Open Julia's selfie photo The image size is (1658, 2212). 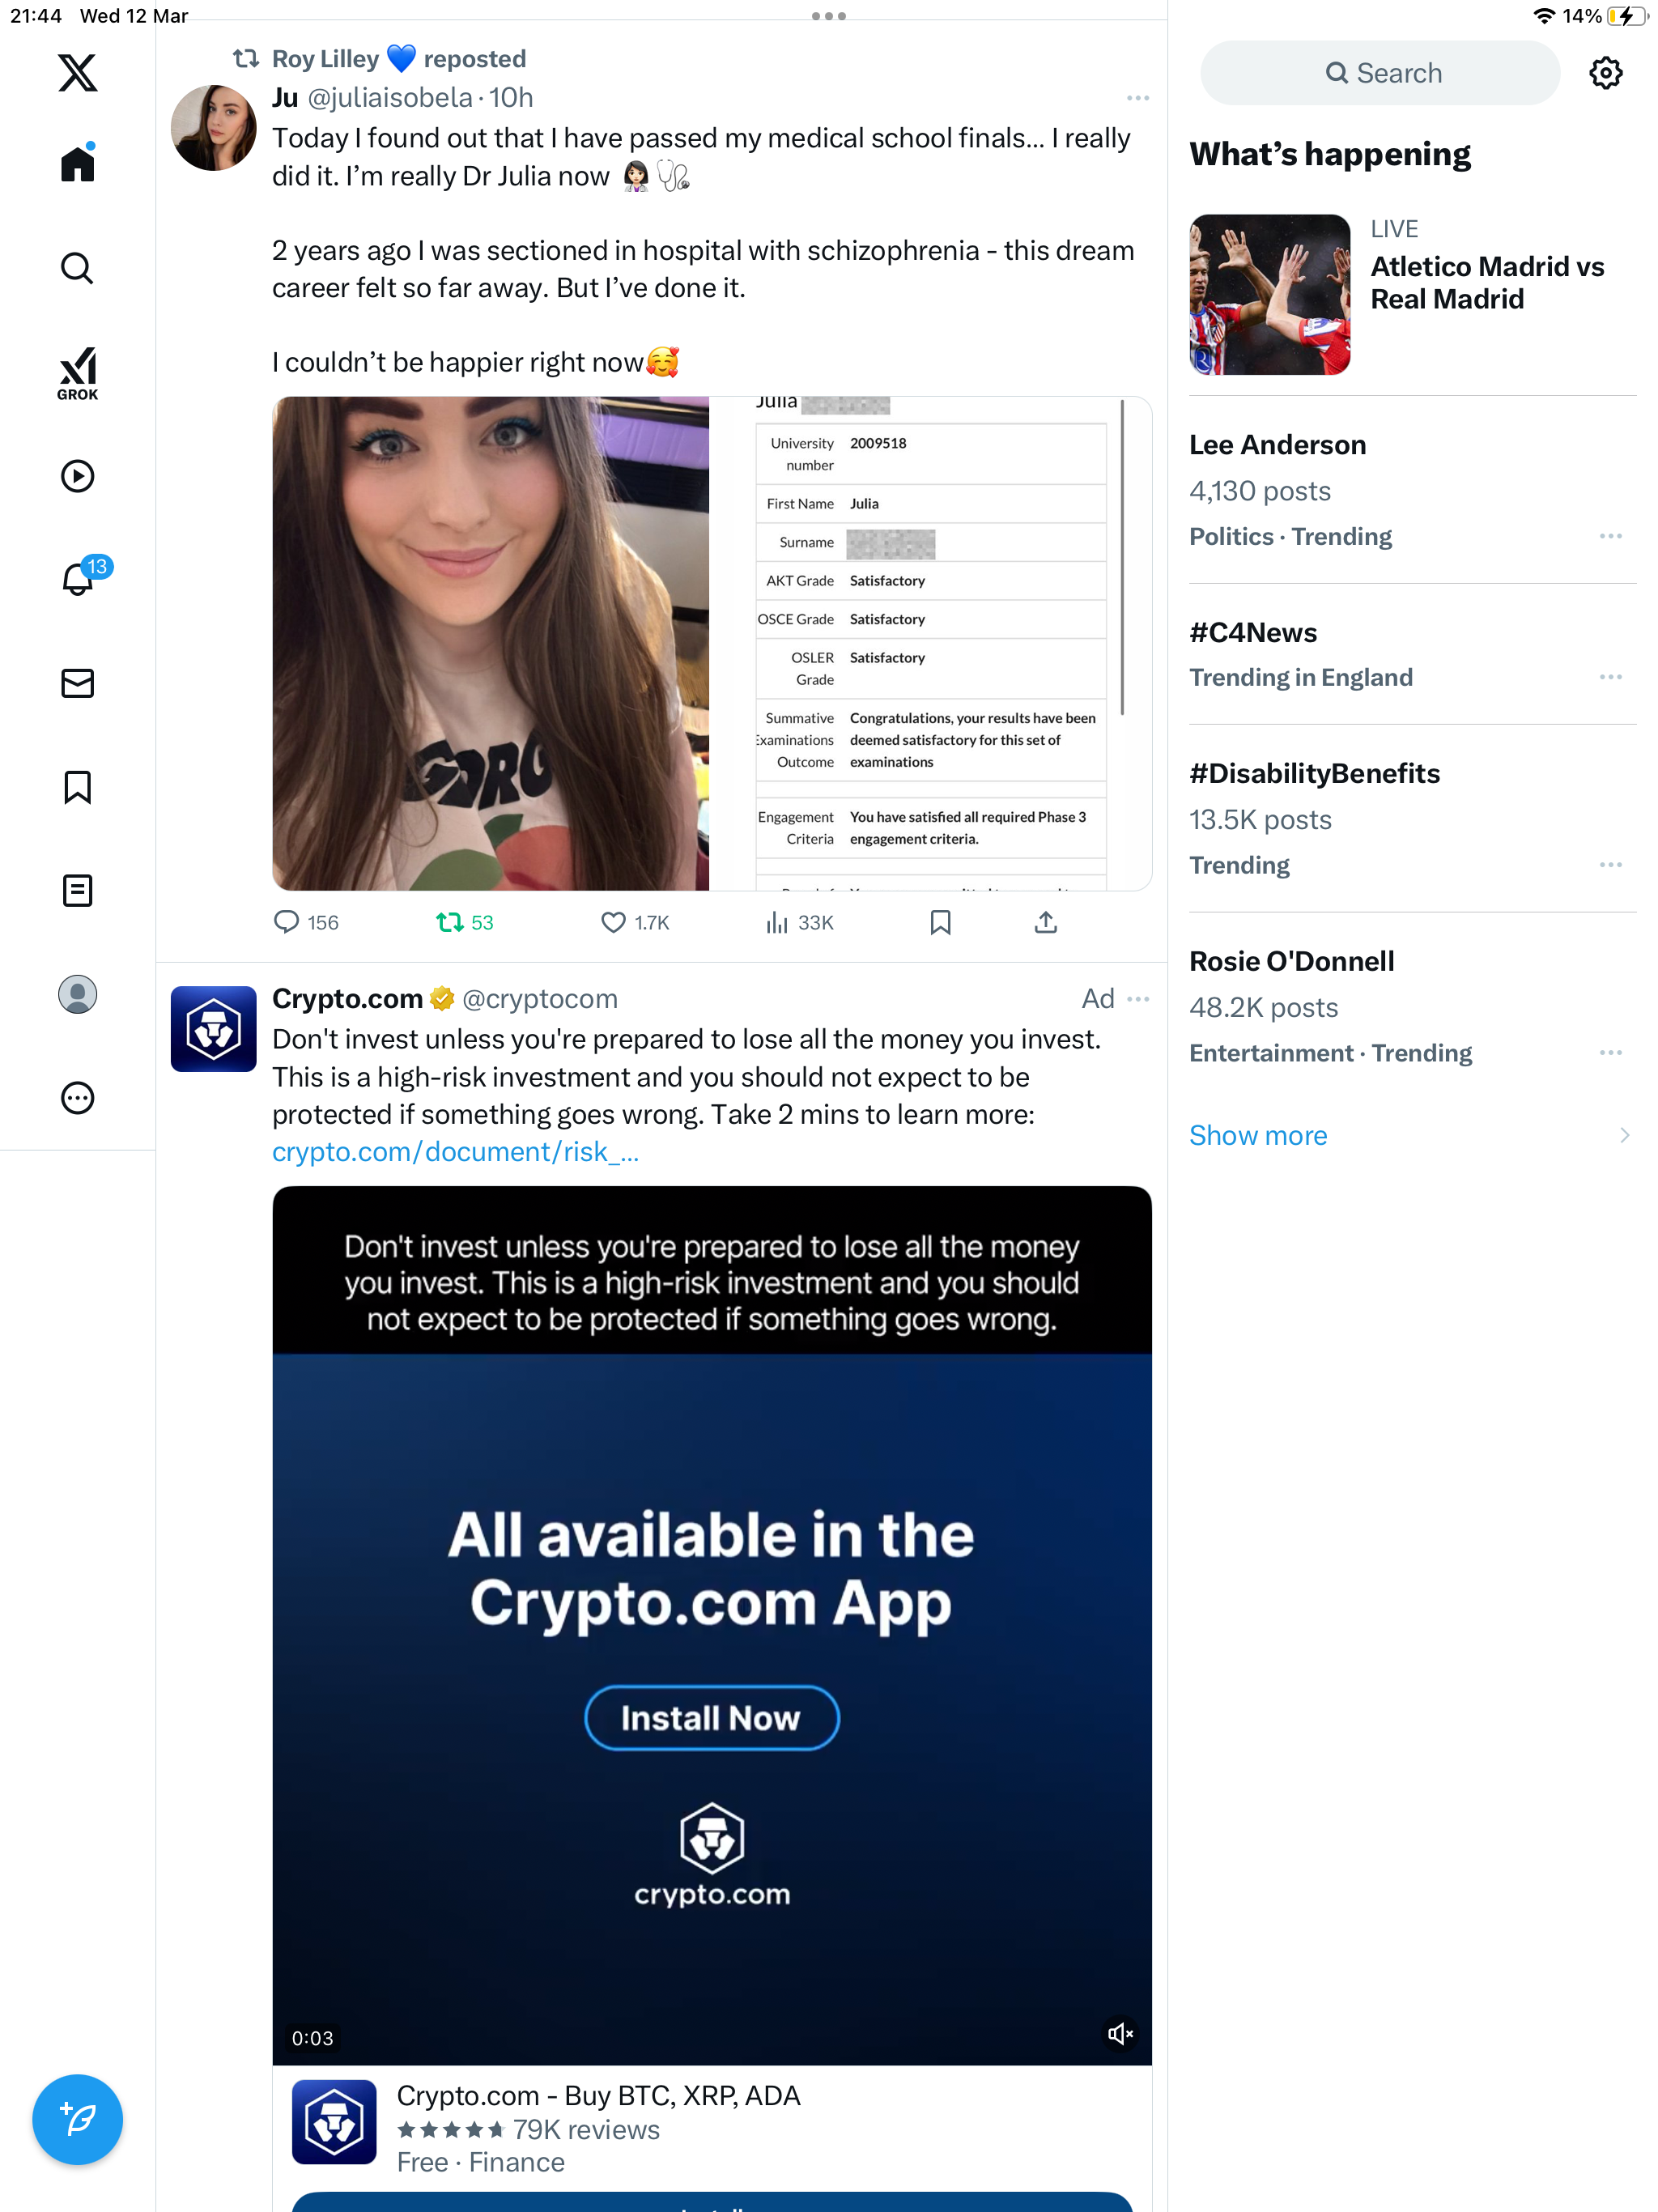coord(490,643)
